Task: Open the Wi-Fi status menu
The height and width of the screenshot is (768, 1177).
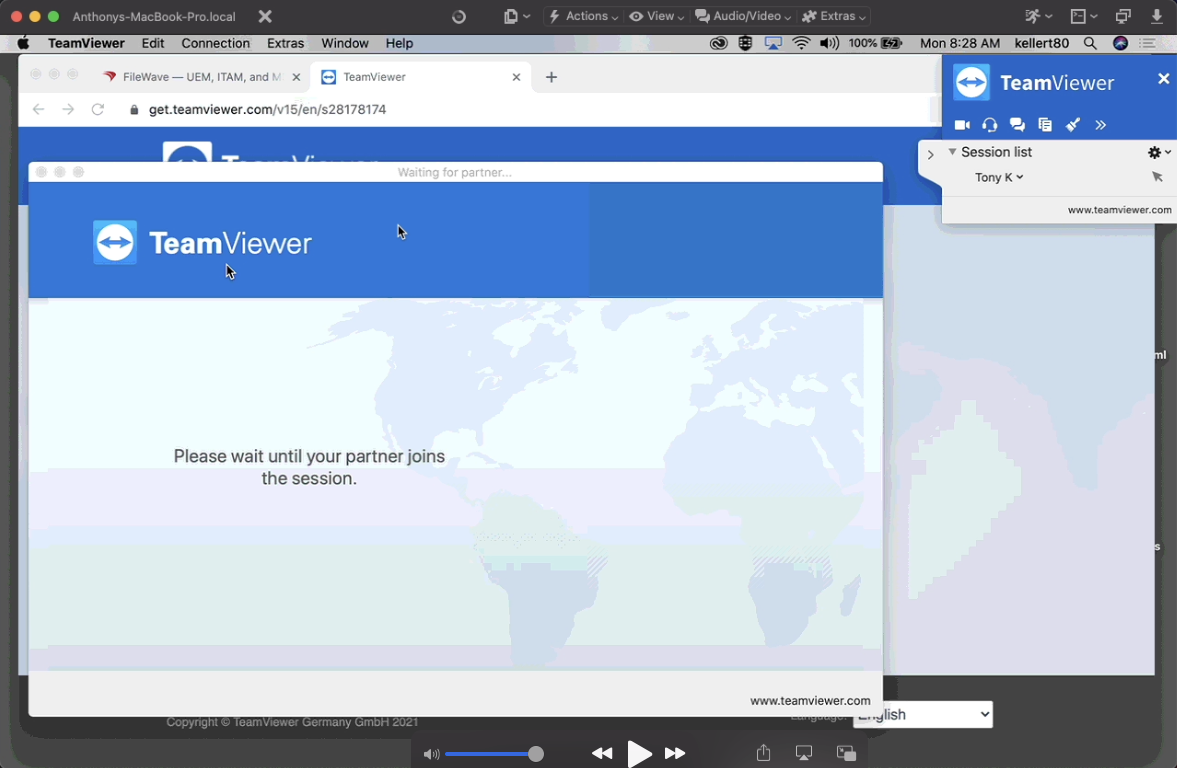Action: click(x=801, y=44)
